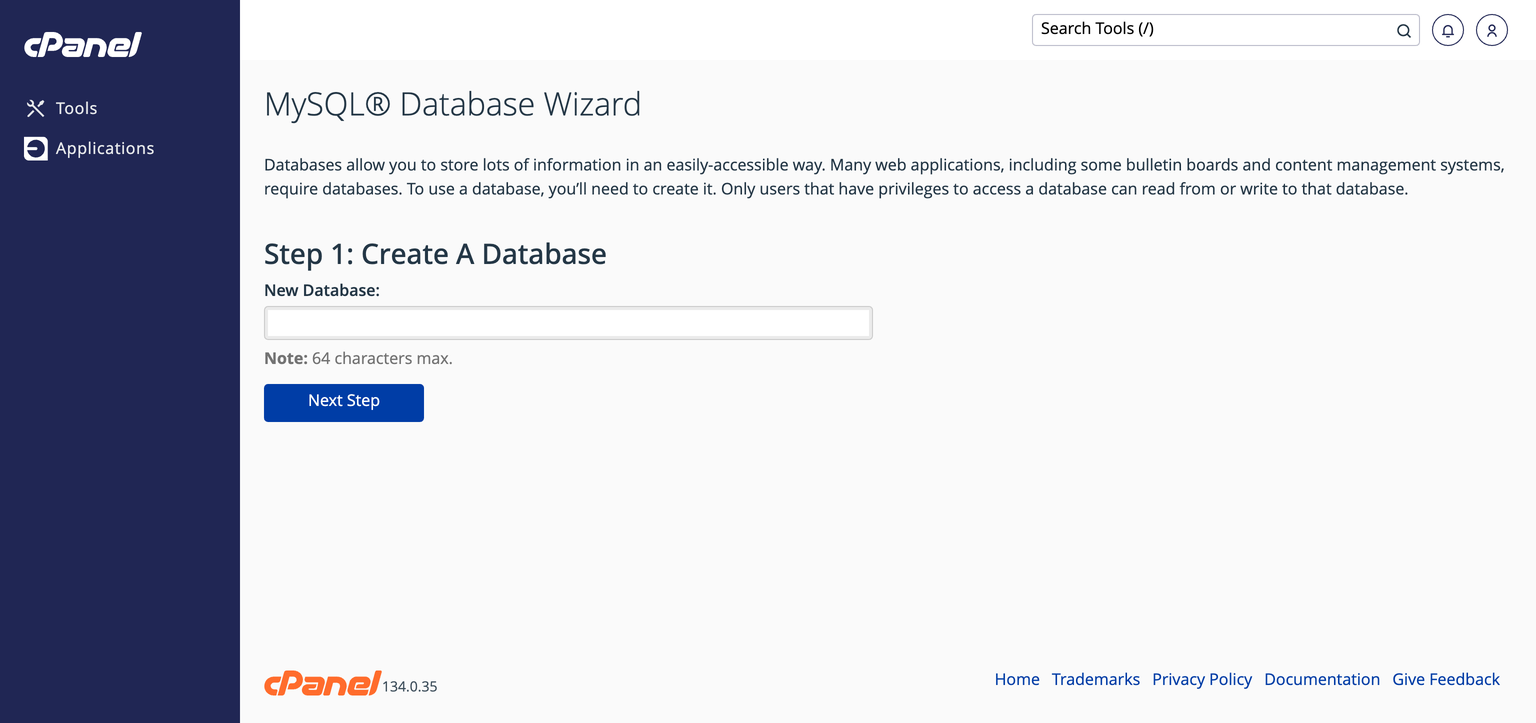
Task: Click the 'New Database:' label
Action: tap(322, 290)
